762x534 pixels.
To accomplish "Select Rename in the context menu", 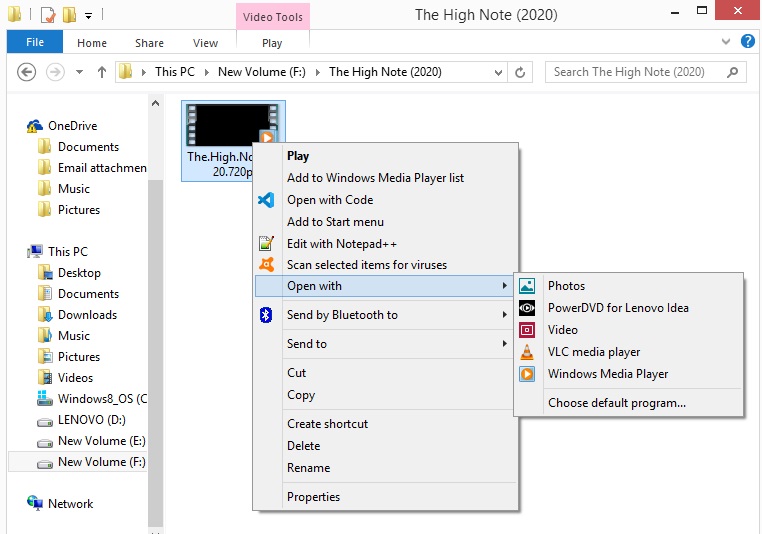I will [x=385, y=467].
